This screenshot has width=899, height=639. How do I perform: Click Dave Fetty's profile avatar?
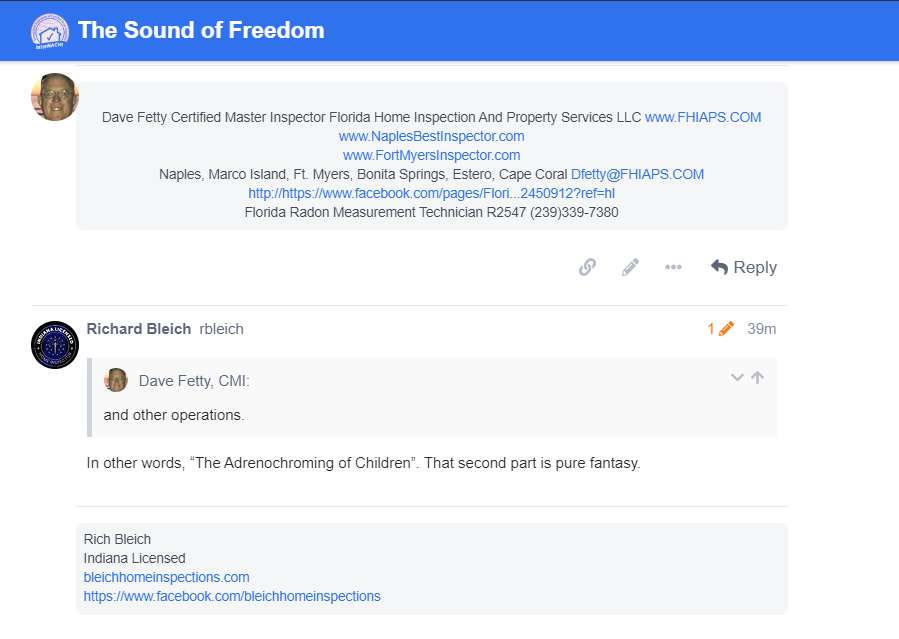point(55,98)
